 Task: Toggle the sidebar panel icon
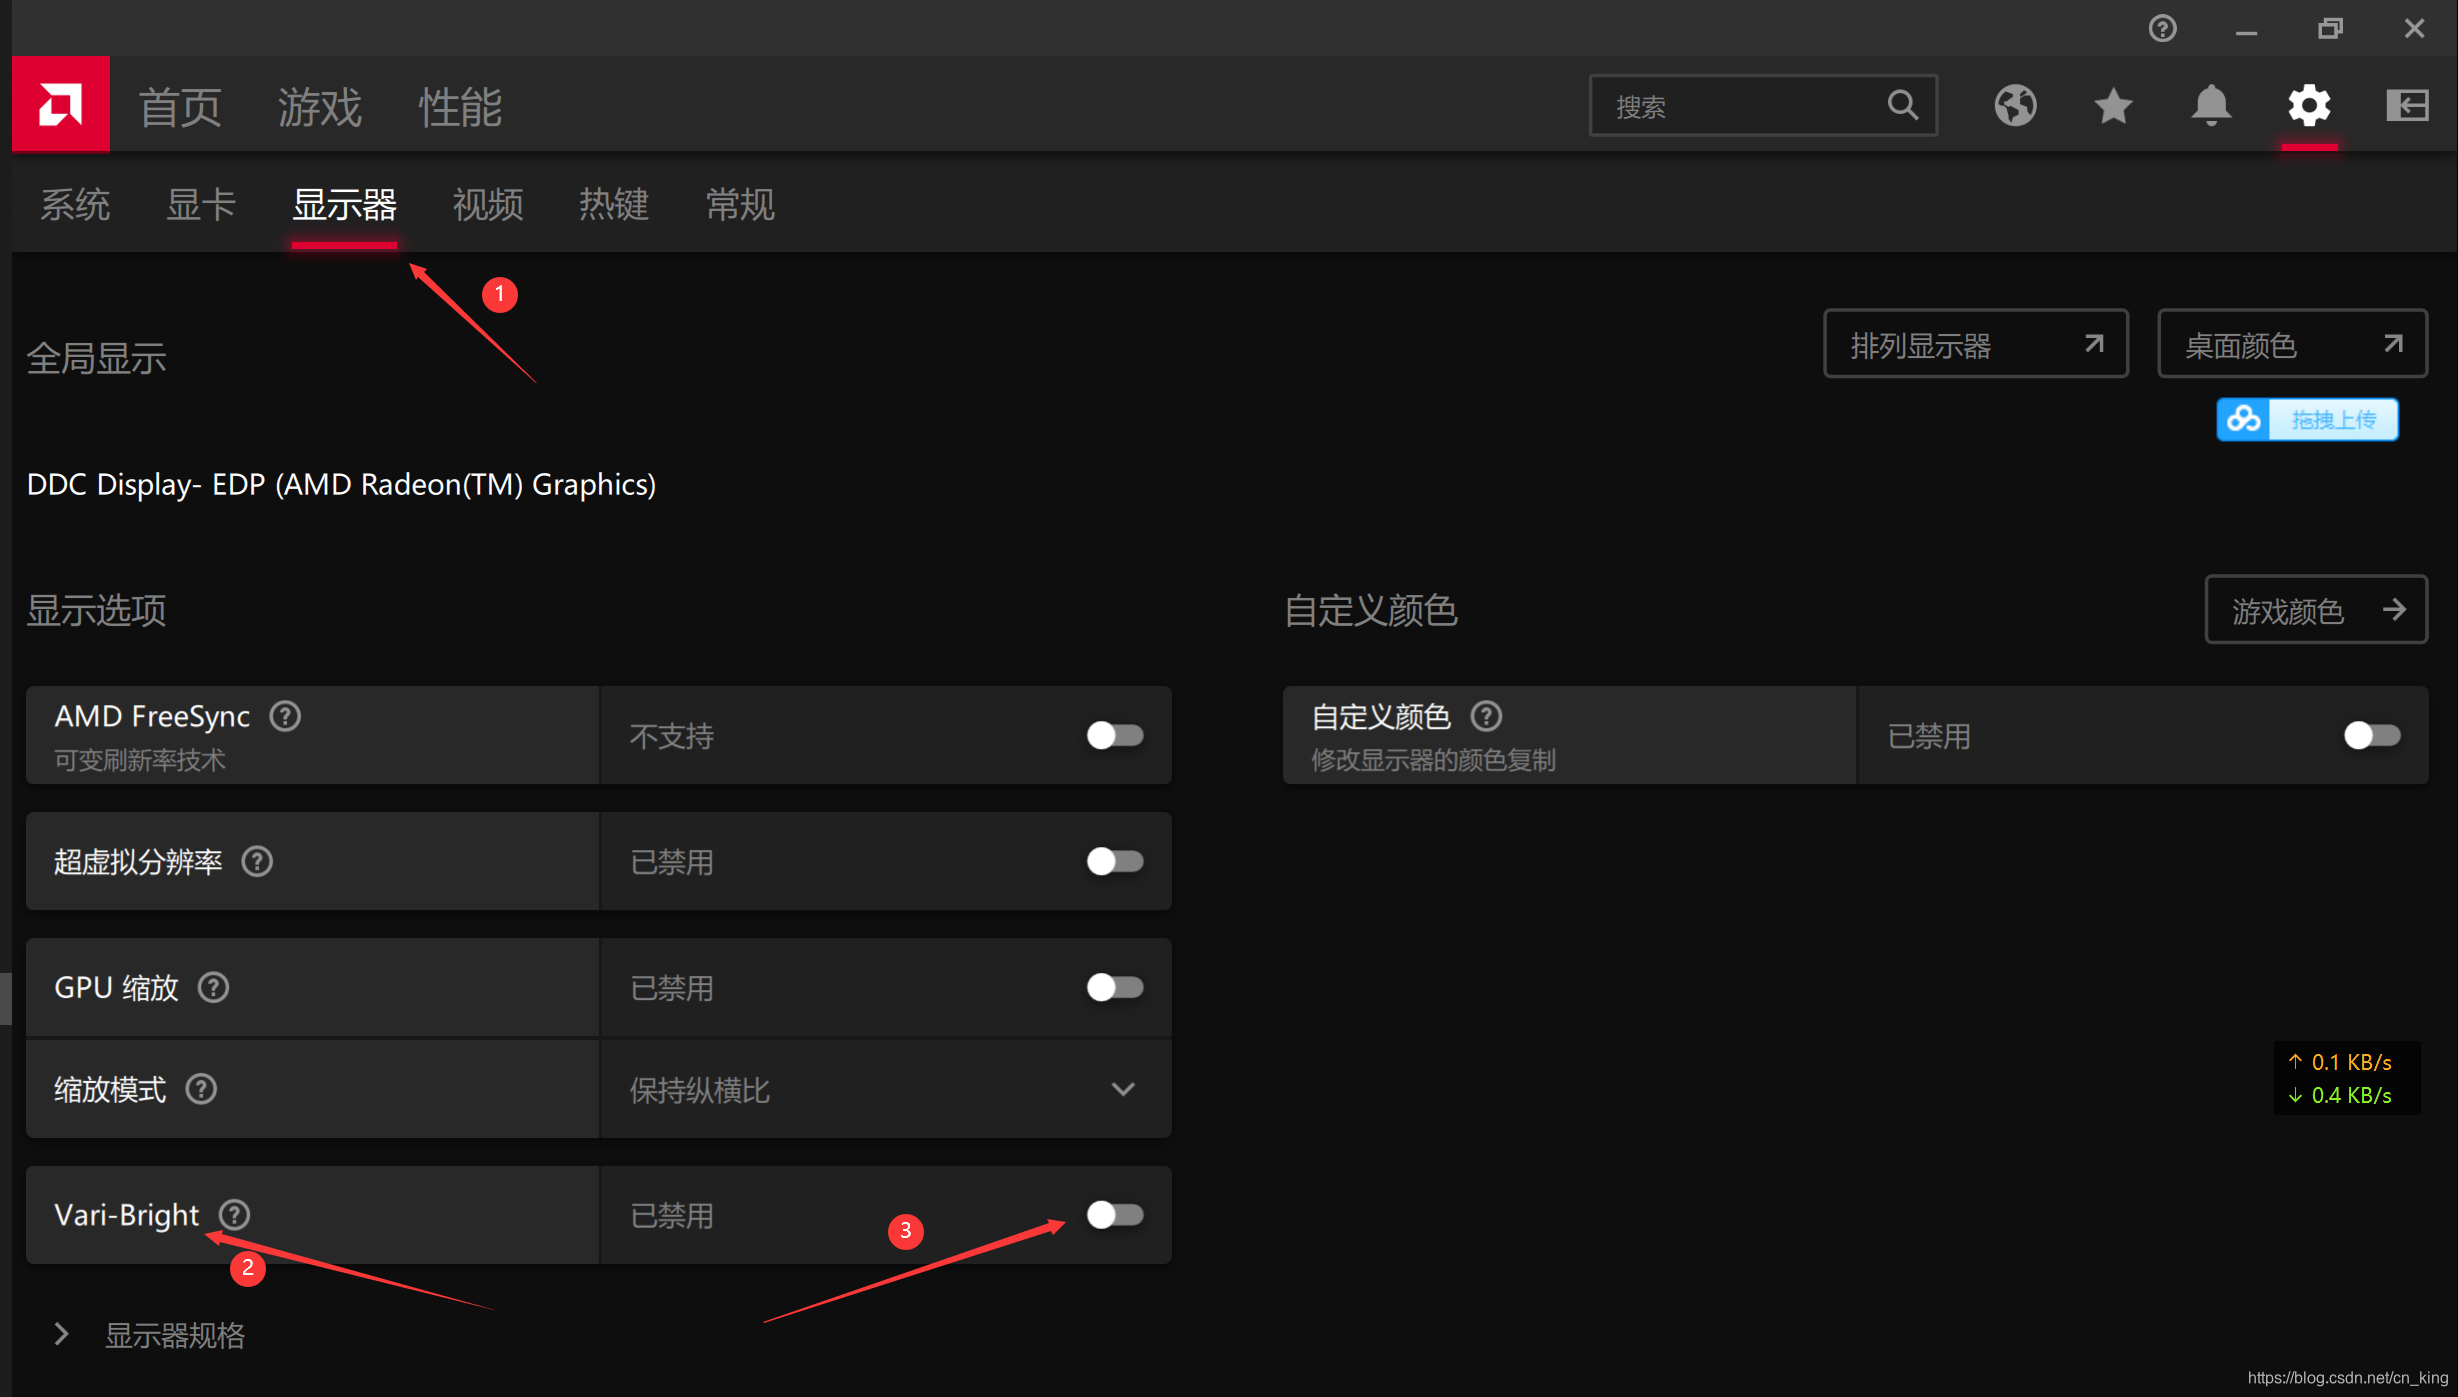(x=2406, y=105)
